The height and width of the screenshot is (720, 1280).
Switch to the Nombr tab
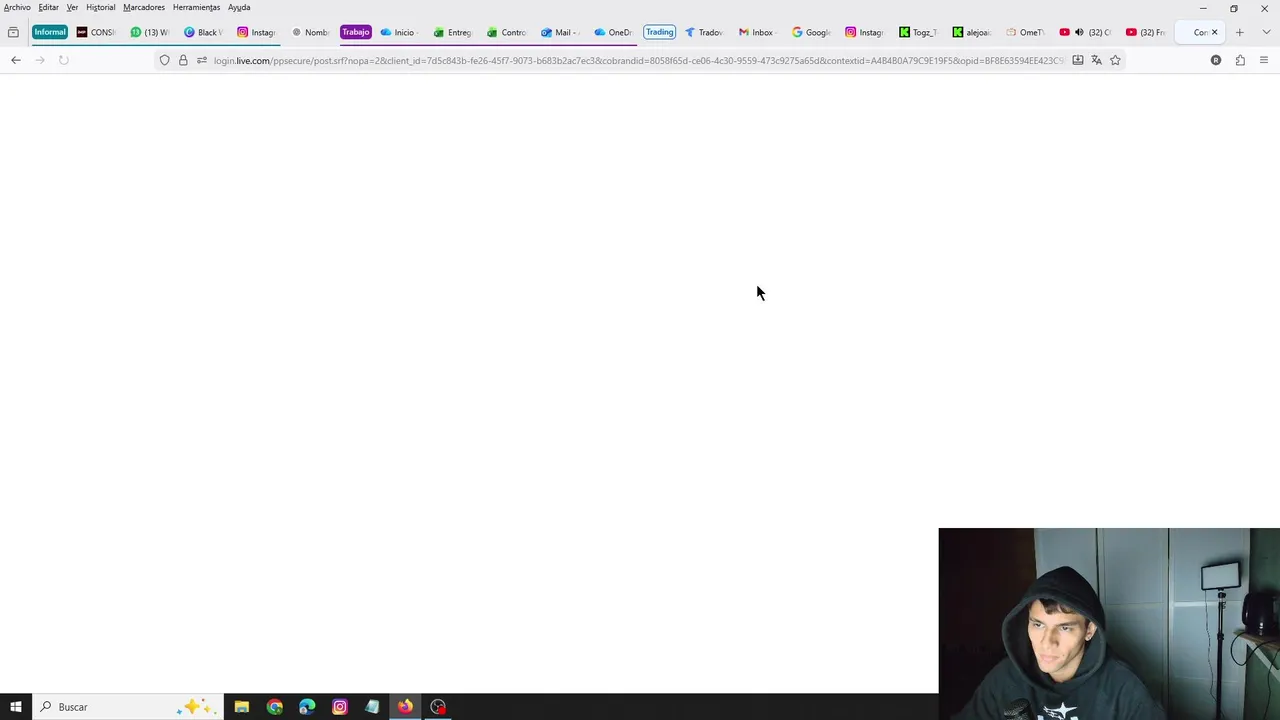pos(310,32)
